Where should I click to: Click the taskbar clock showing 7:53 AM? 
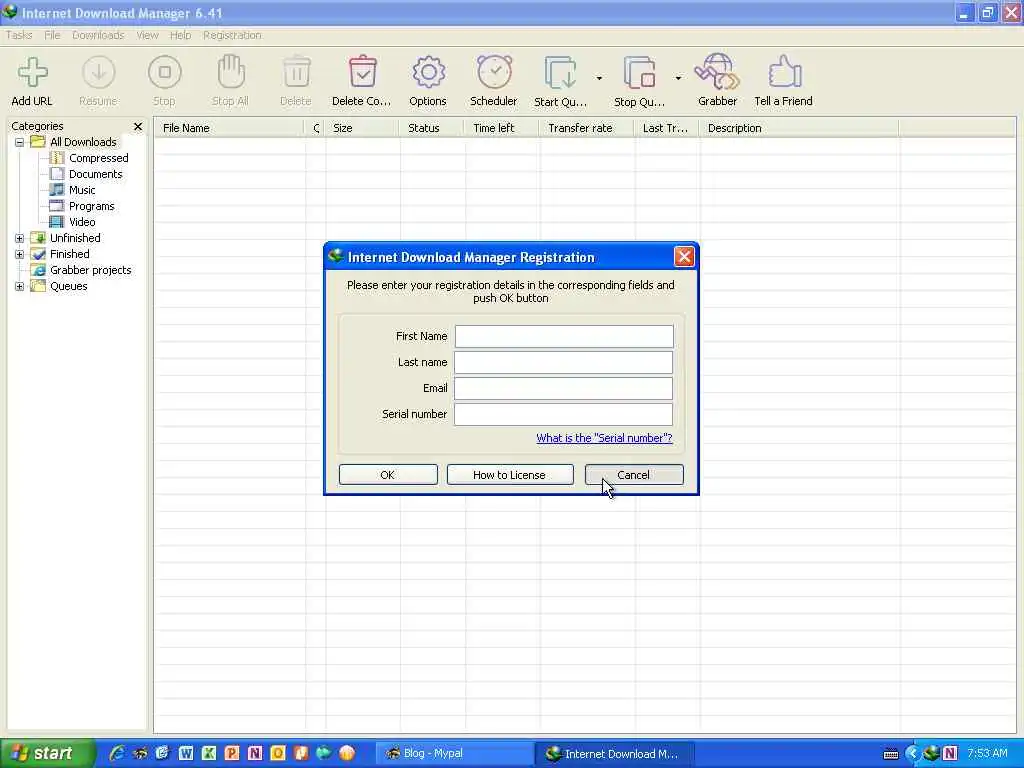point(987,754)
